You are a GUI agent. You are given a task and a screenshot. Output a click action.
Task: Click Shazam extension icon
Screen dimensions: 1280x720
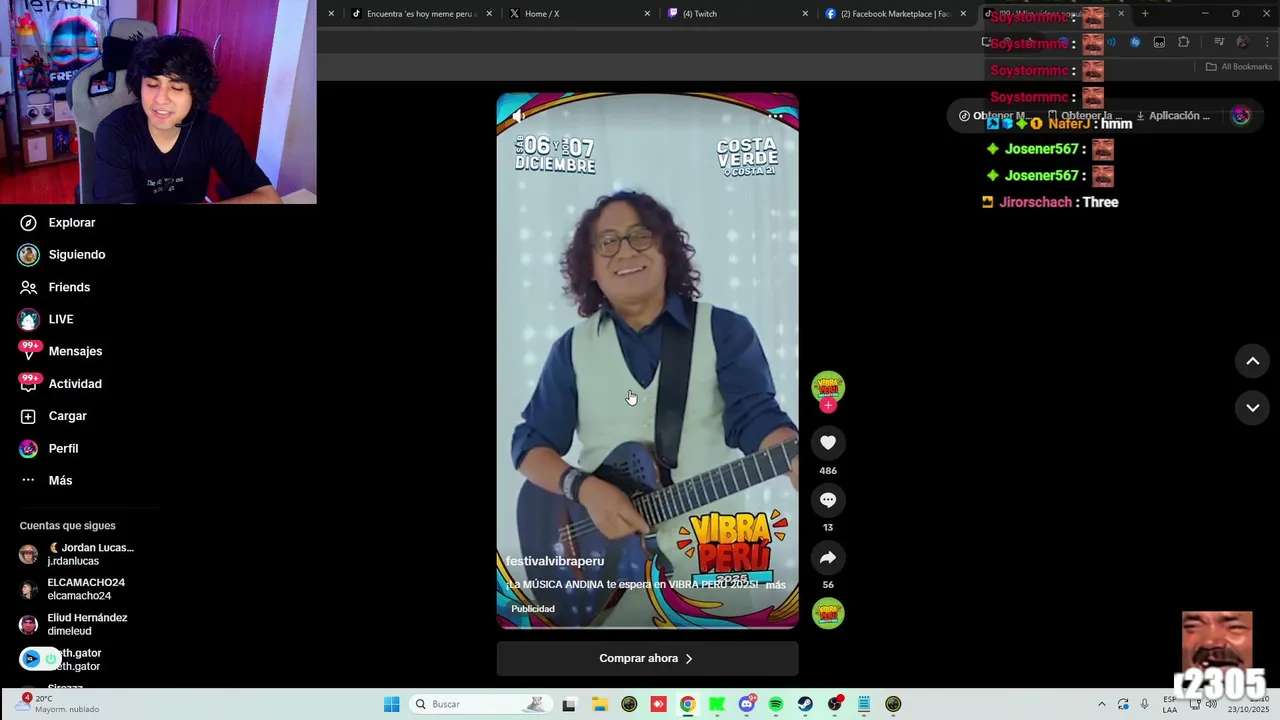1135,42
